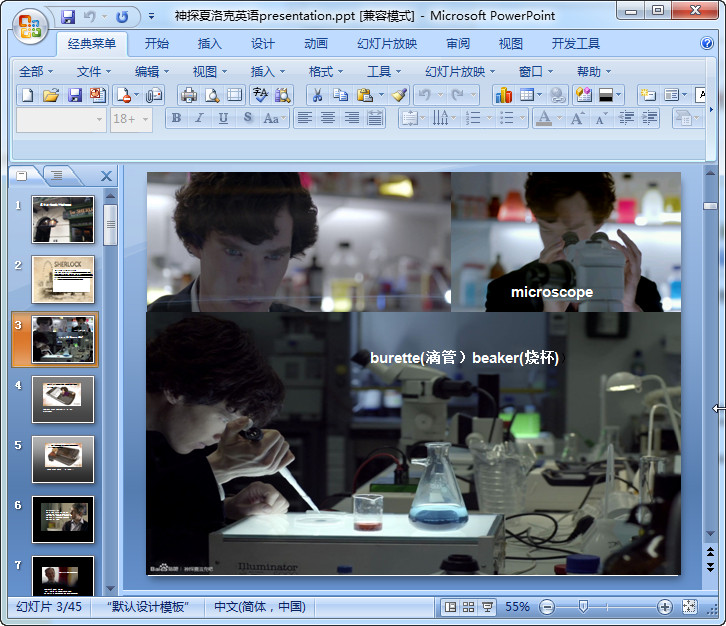Viewport: 726px width, 626px height.
Task: Open a file with the folder icon
Action: tap(50, 95)
